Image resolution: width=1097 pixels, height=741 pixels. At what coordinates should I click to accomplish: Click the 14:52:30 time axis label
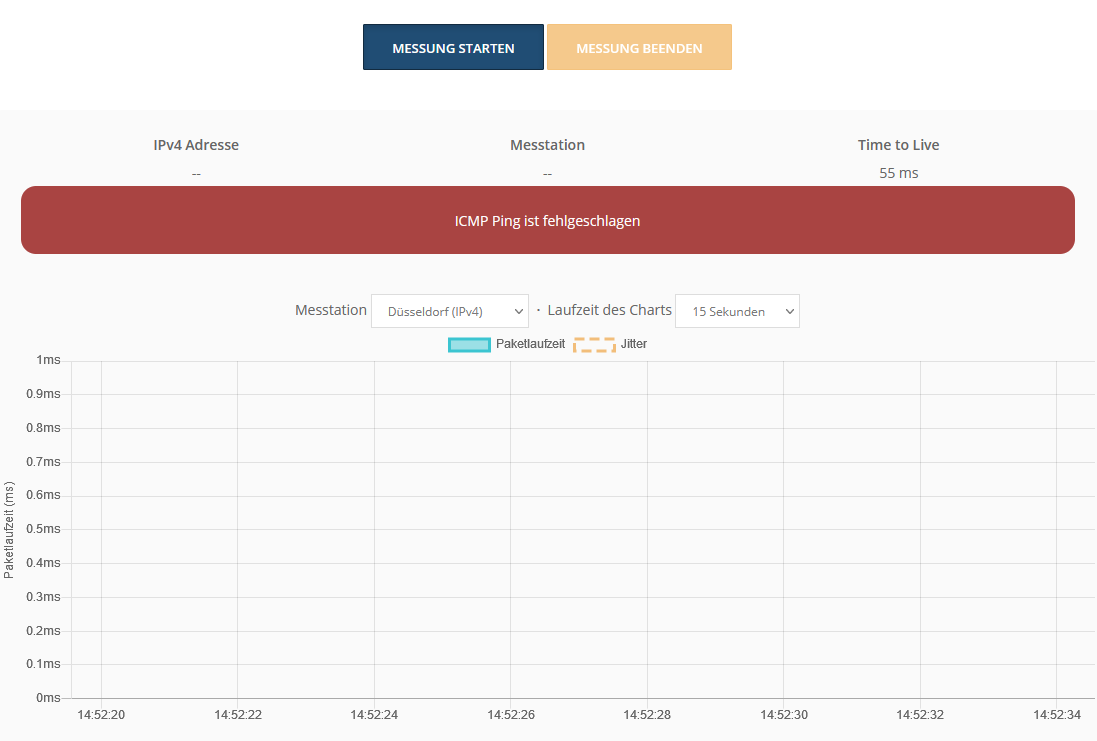coord(784,715)
